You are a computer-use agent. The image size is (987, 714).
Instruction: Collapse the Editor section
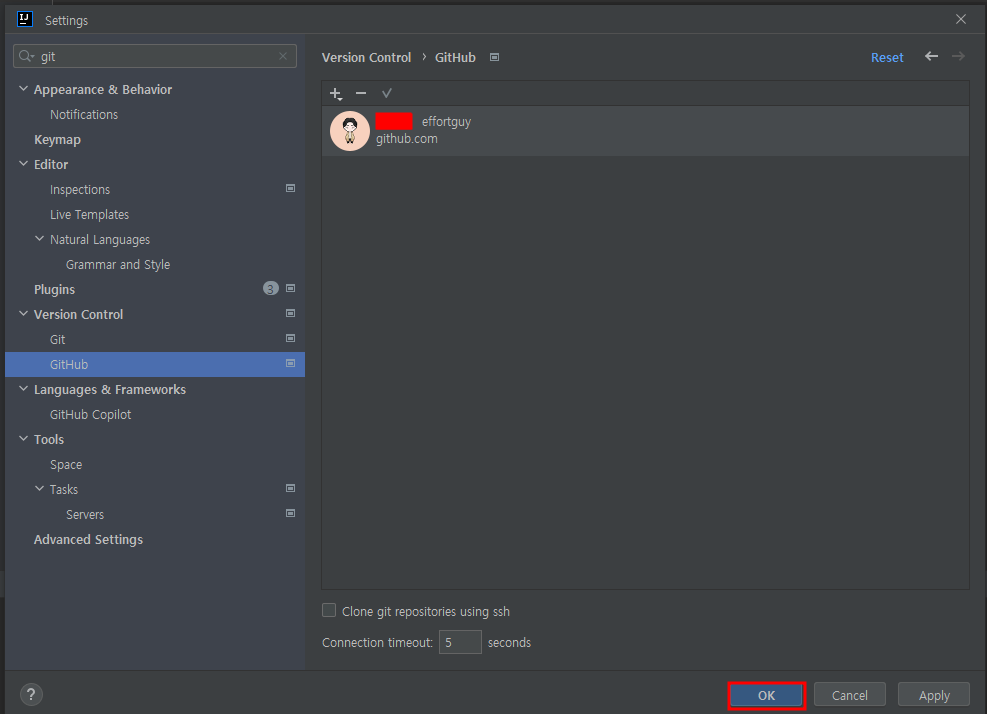(x=23, y=164)
